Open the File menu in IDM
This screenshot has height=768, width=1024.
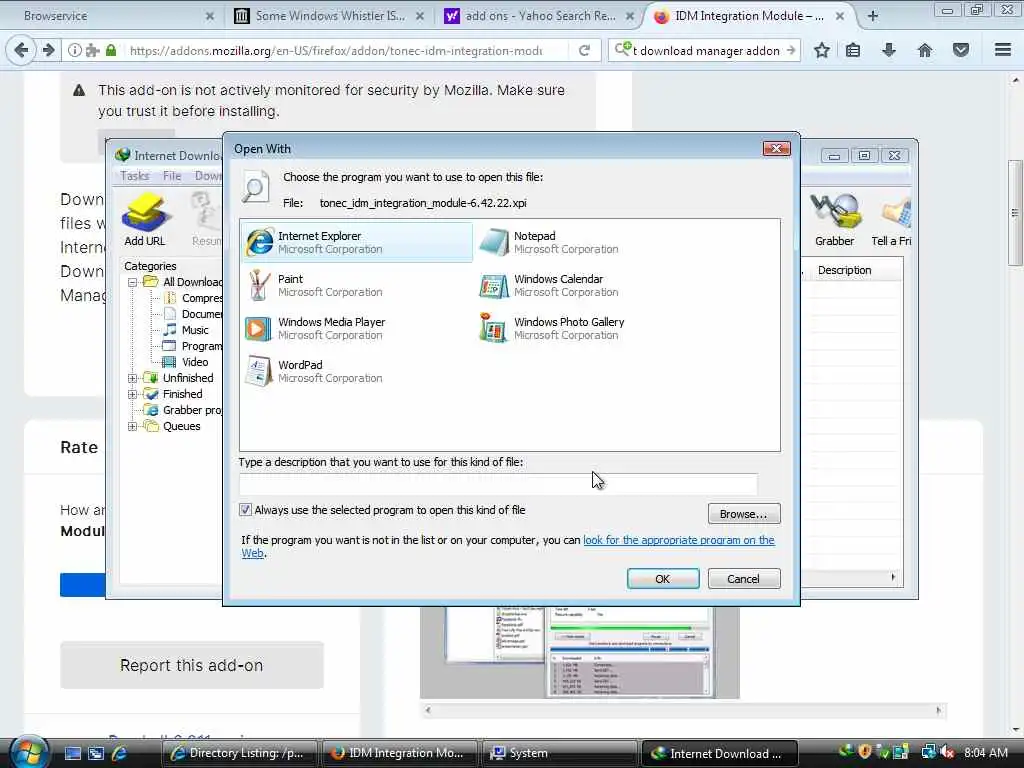point(172,176)
